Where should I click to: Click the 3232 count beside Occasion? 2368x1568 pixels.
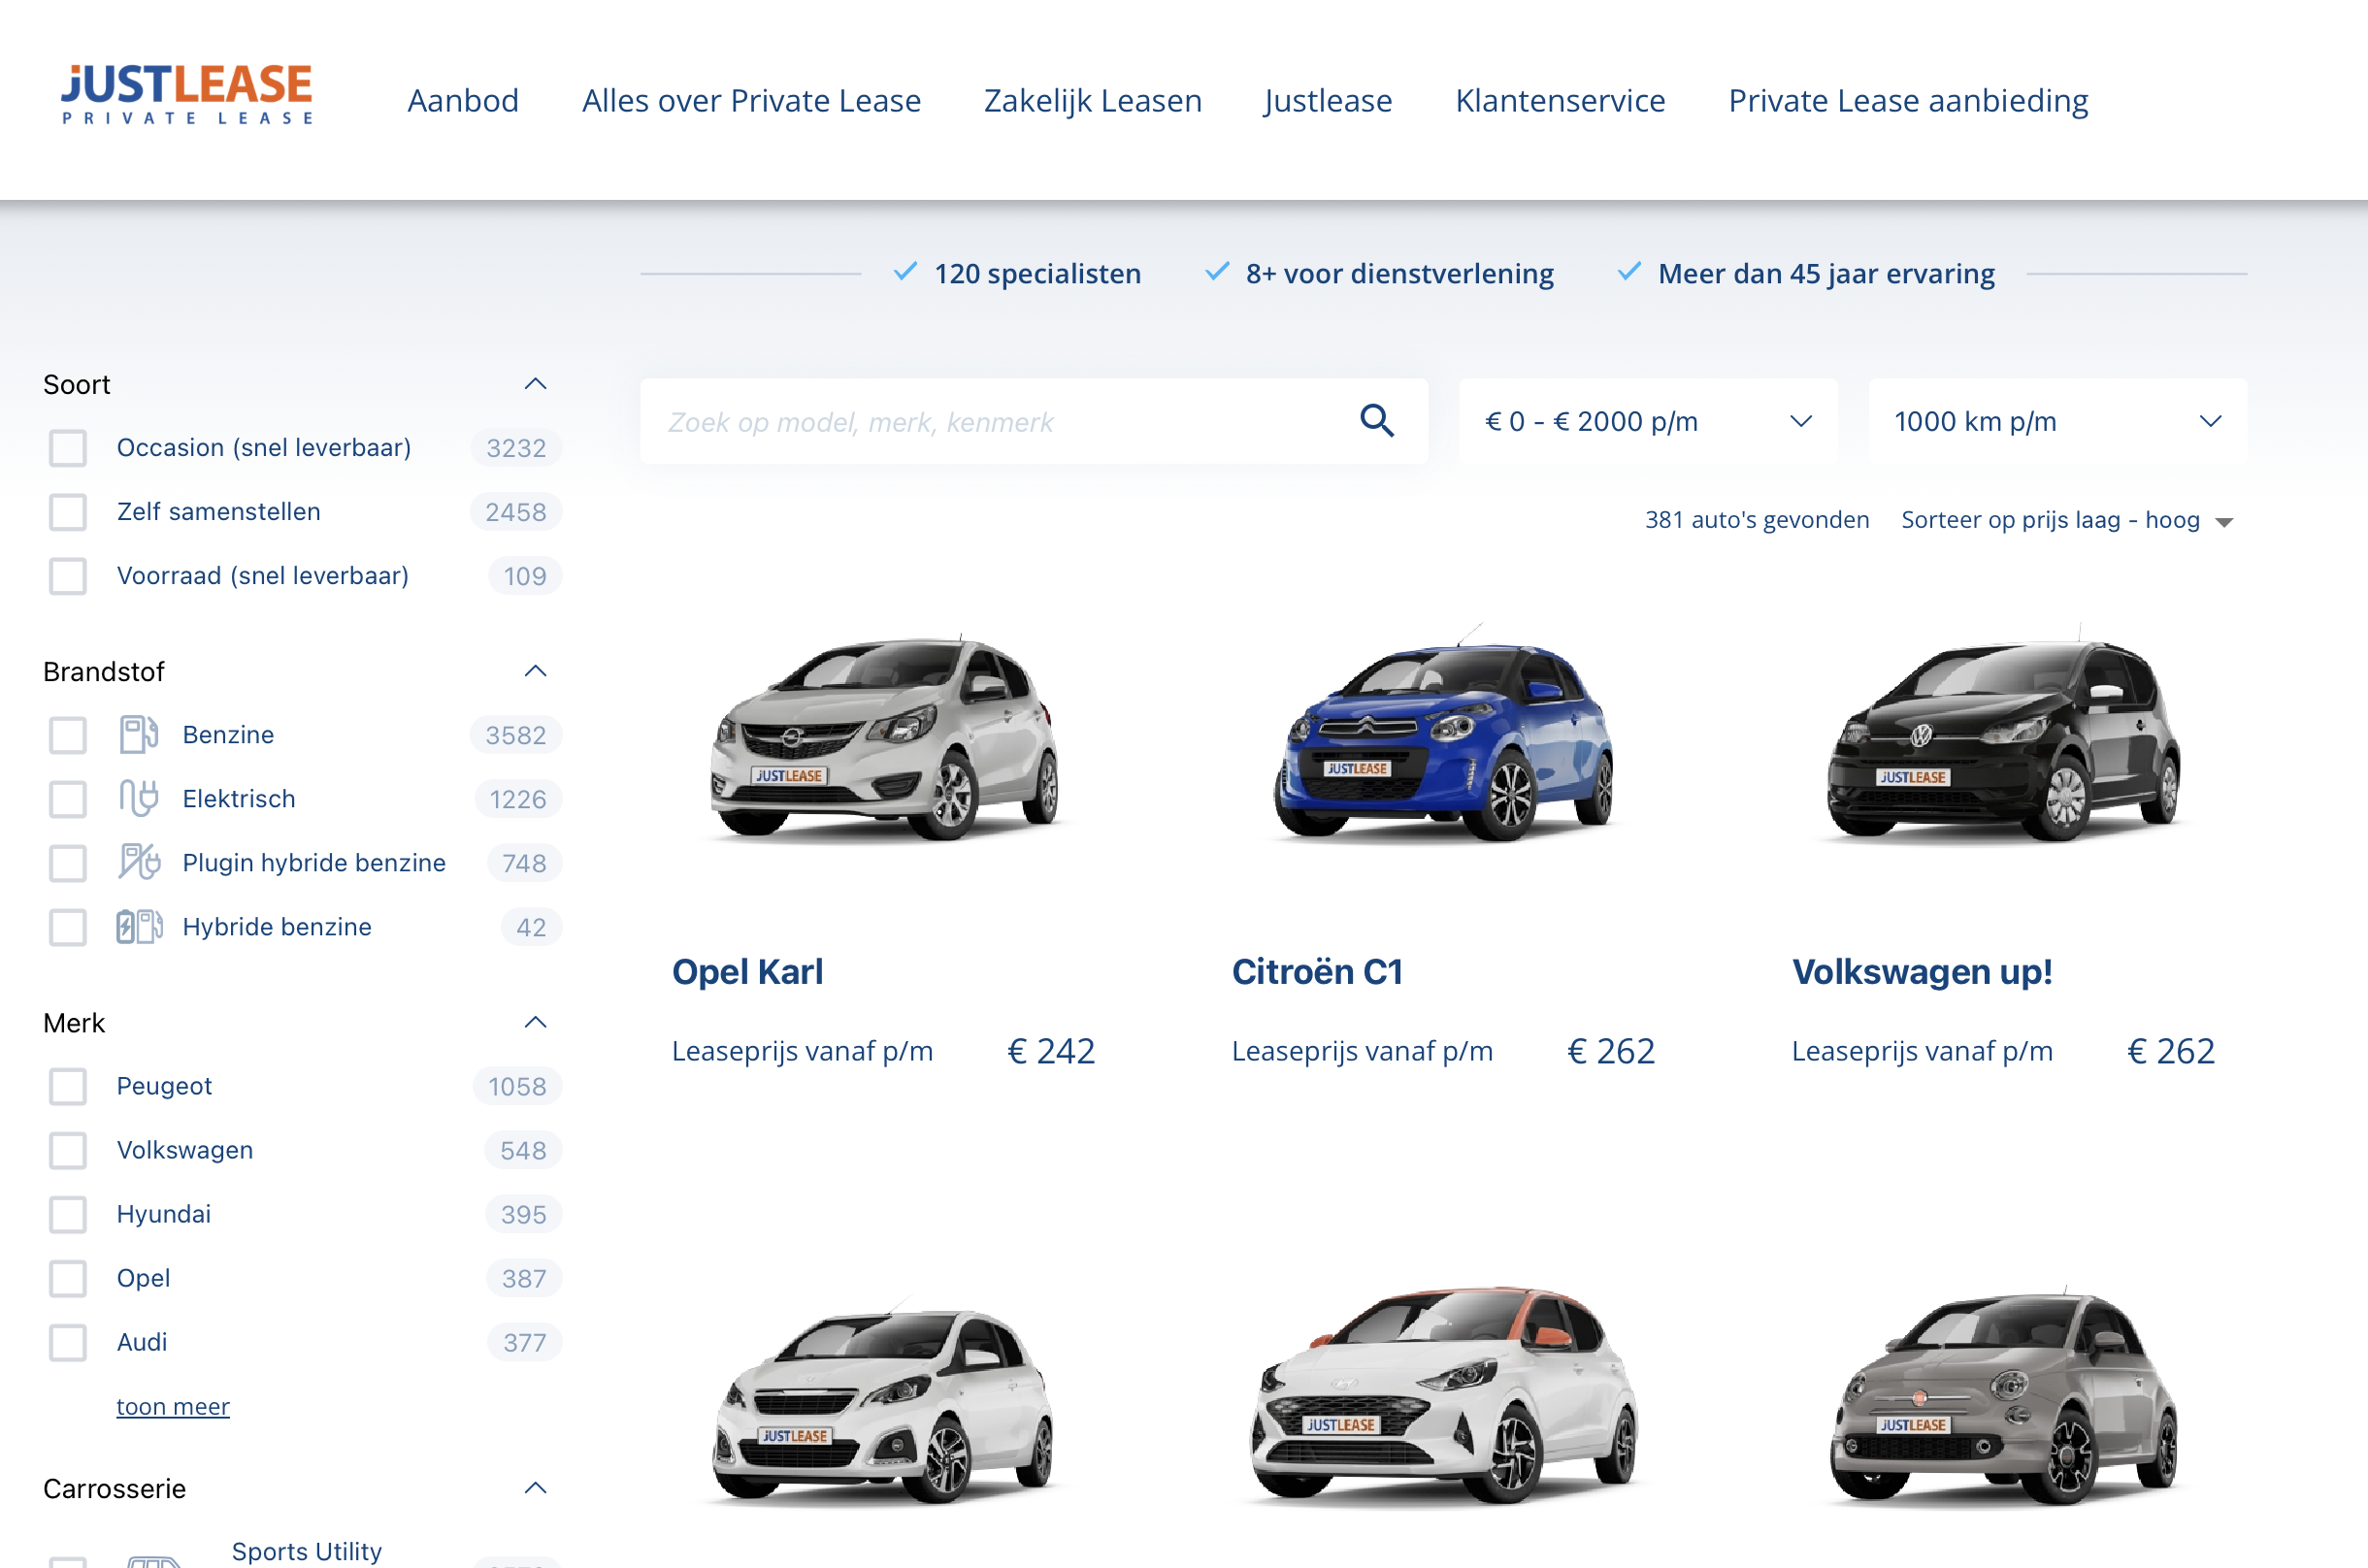516,448
